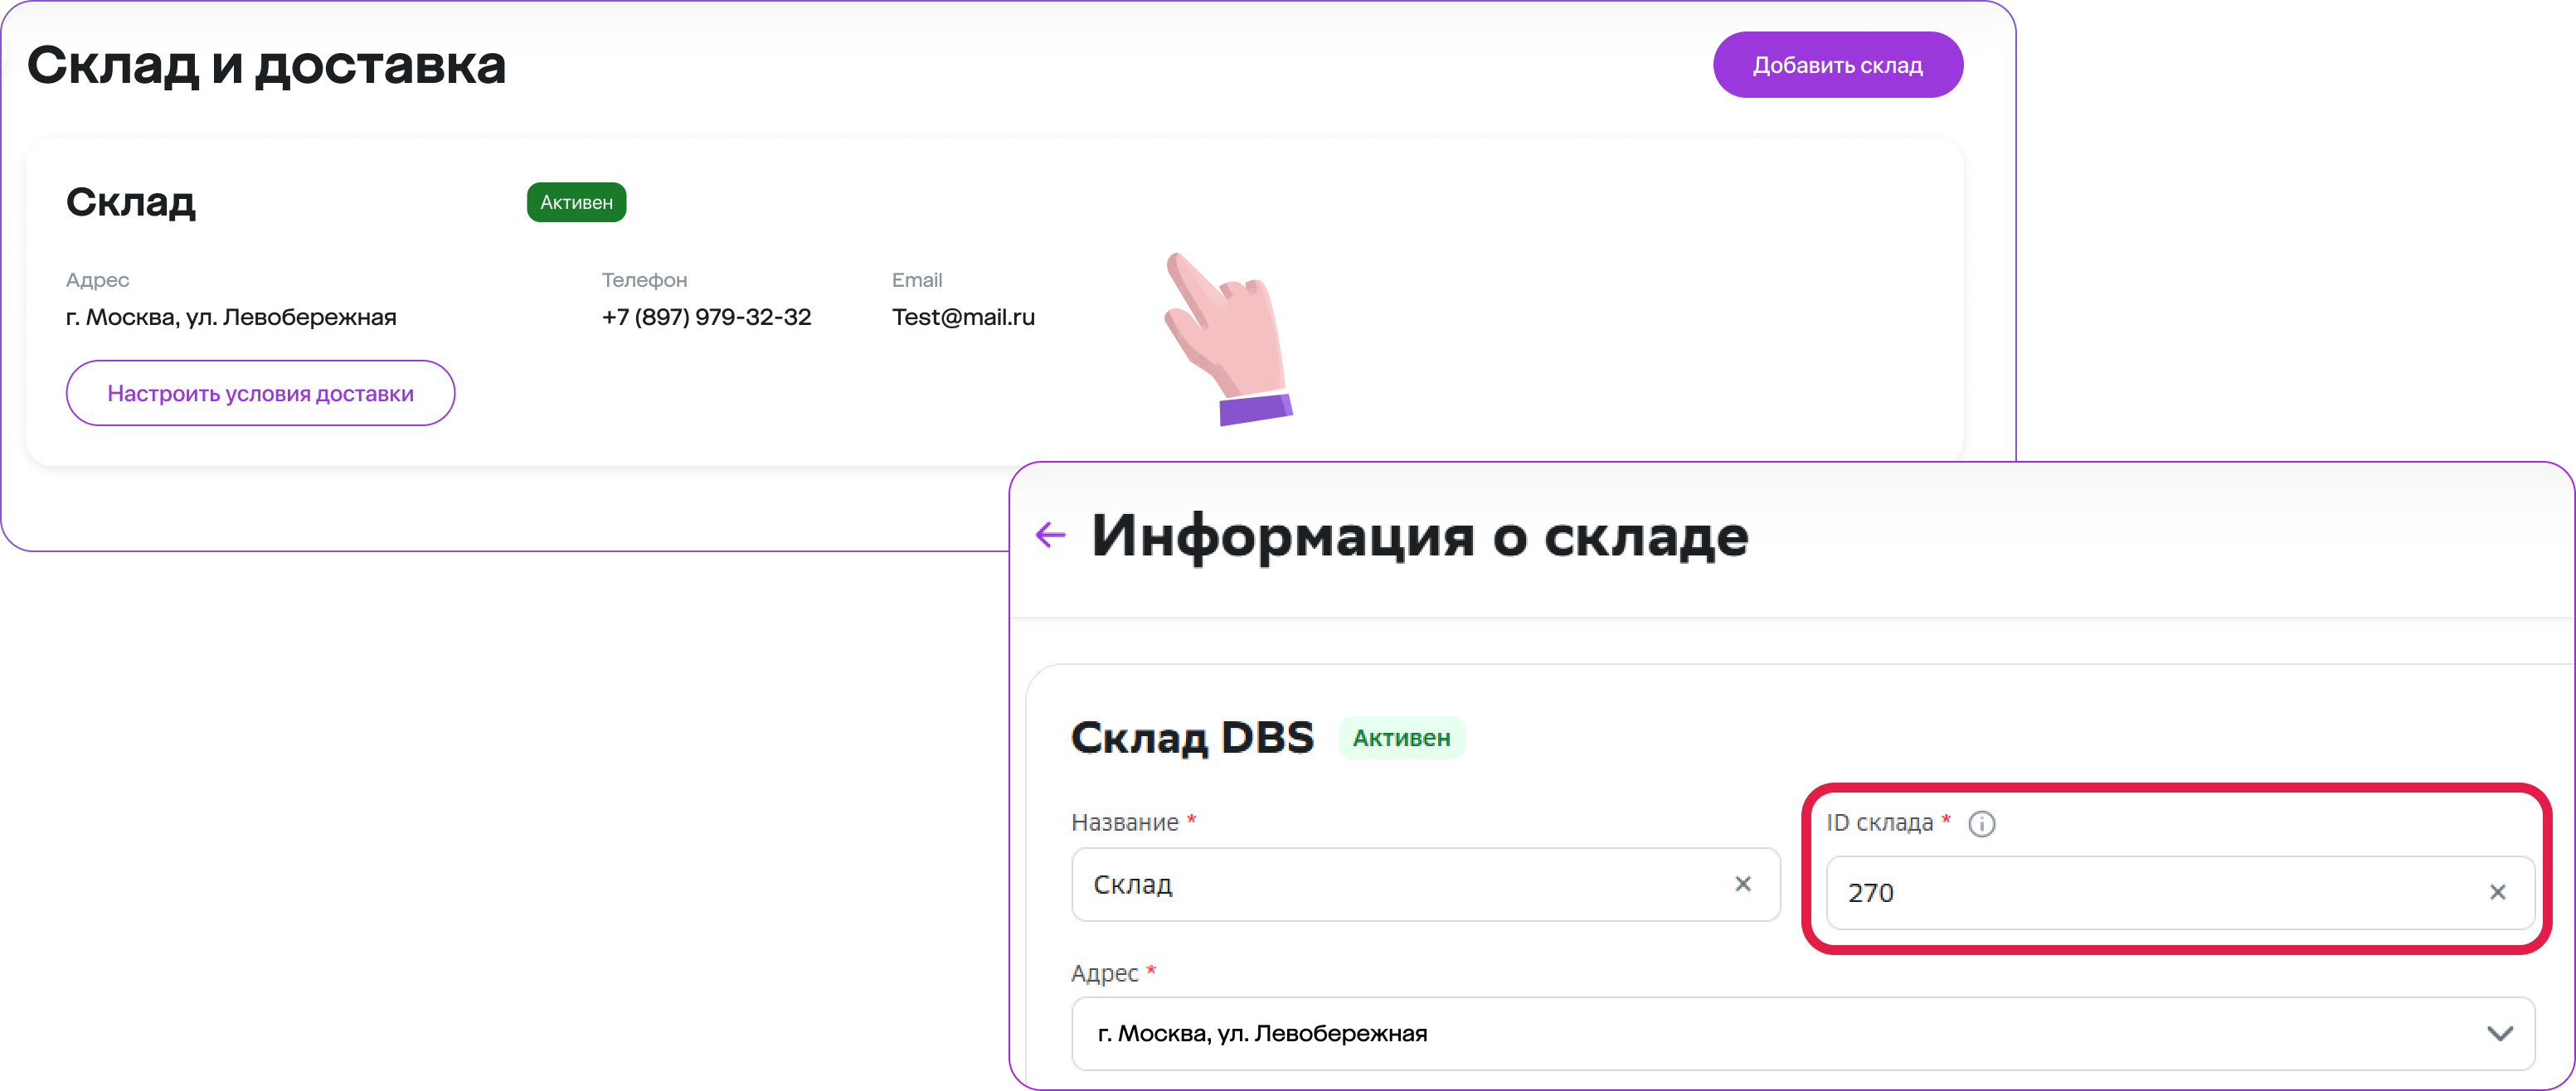Screen dimensions: 2576x1091
Task: Open the Адрес combo box showing г. Москва
Action: pos(1802,1033)
